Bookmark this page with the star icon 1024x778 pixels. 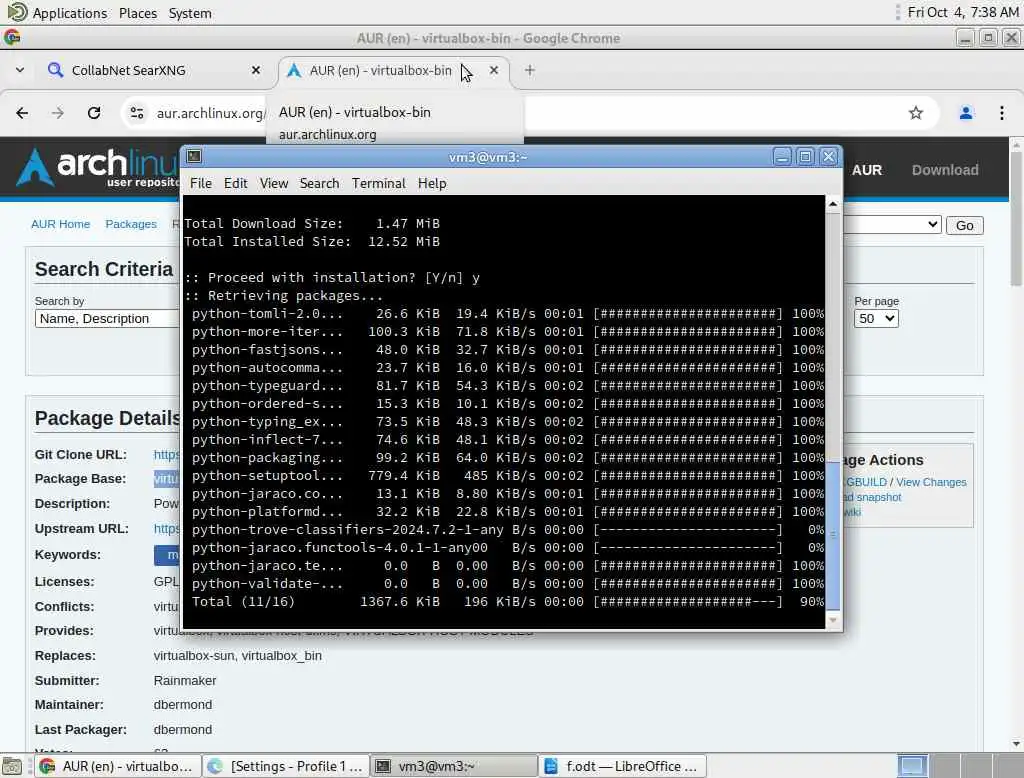click(916, 113)
